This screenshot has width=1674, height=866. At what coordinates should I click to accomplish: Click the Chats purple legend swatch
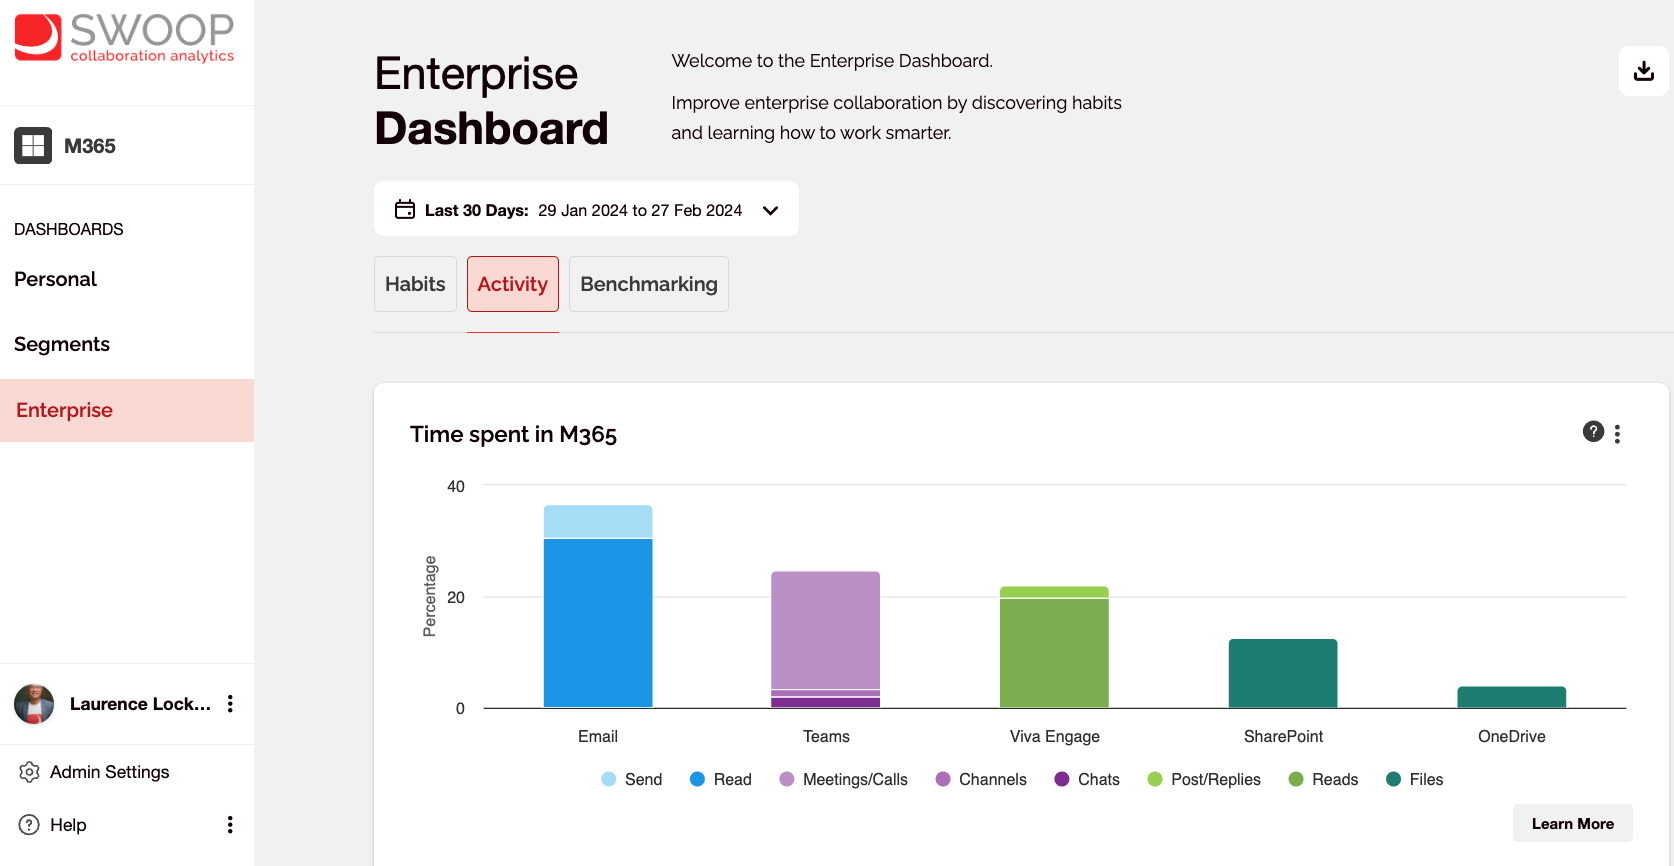pos(1062,779)
